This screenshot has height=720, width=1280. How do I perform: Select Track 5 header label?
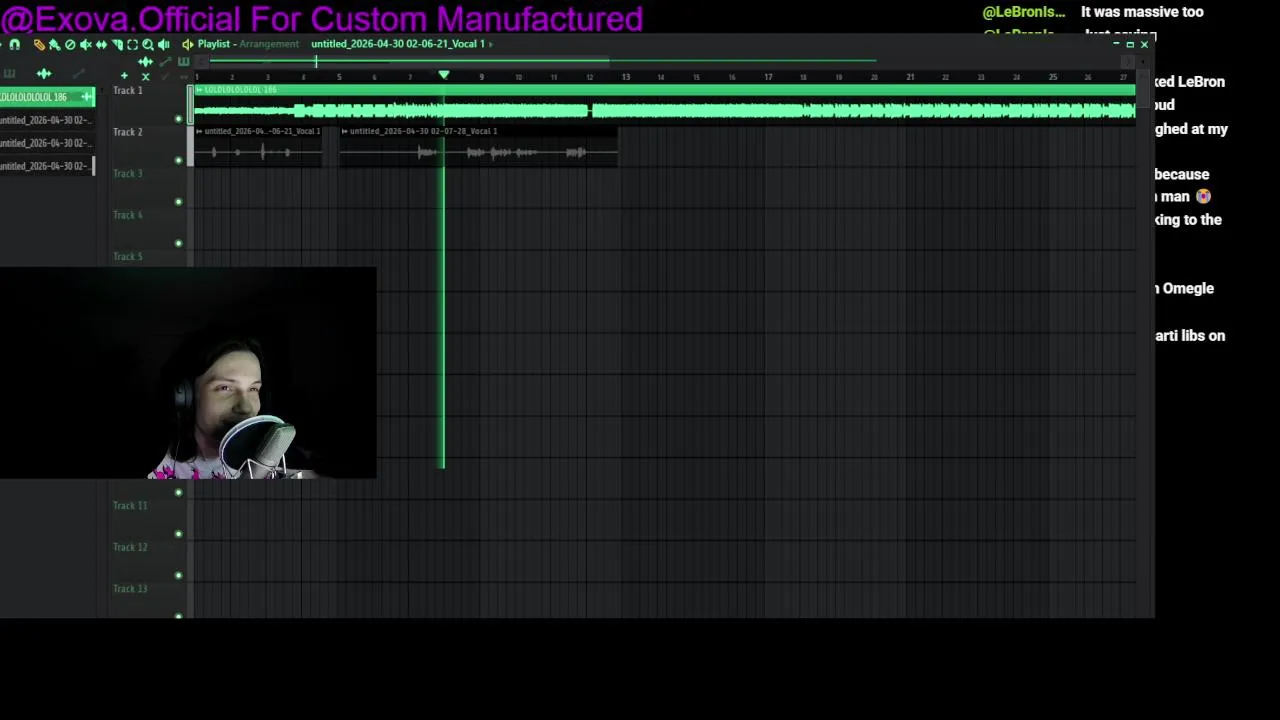127,257
